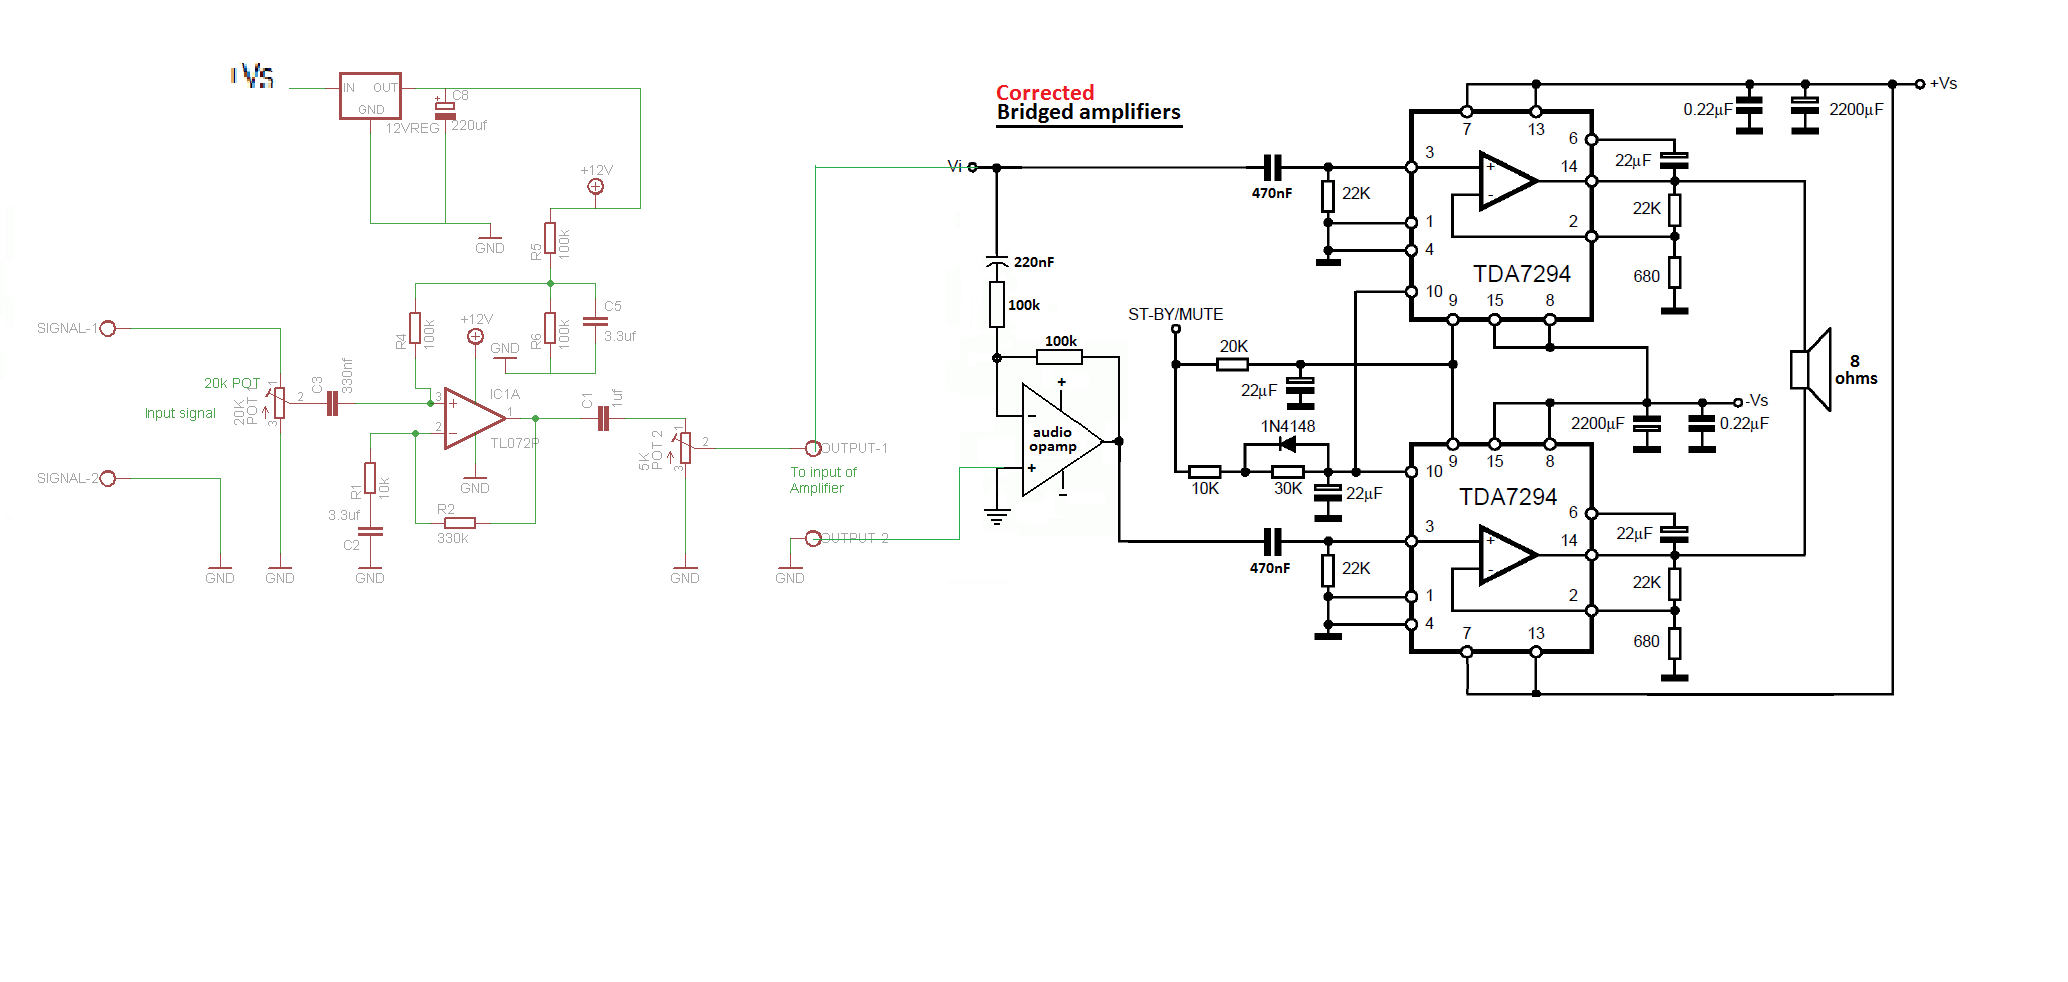Click the OUTPUT-1 terminal circle
Image resolution: width=2068 pixels, height=982 pixels.
click(814, 447)
